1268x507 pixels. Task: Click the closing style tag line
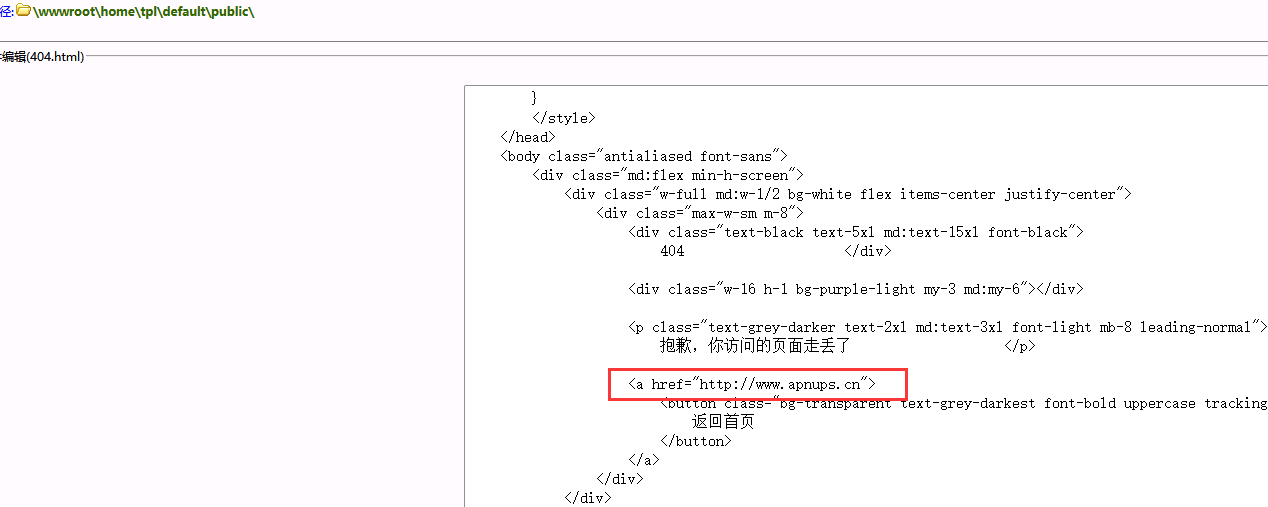563,118
